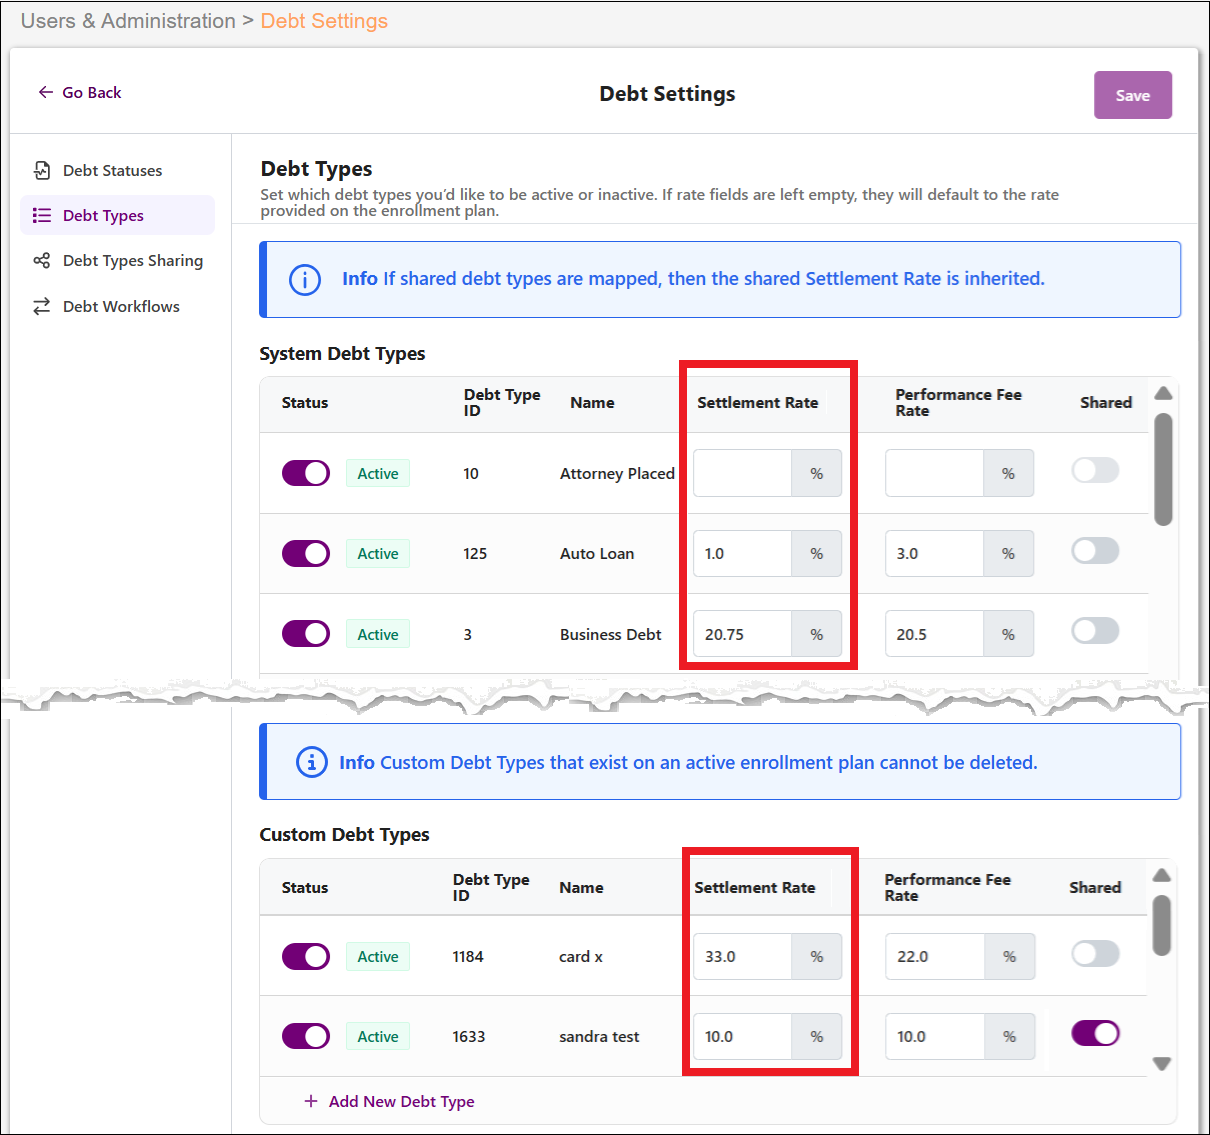Viewport: 1210px width, 1135px height.
Task: Click Debt Settings breadcrumb
Action: [x=324, y=21]
